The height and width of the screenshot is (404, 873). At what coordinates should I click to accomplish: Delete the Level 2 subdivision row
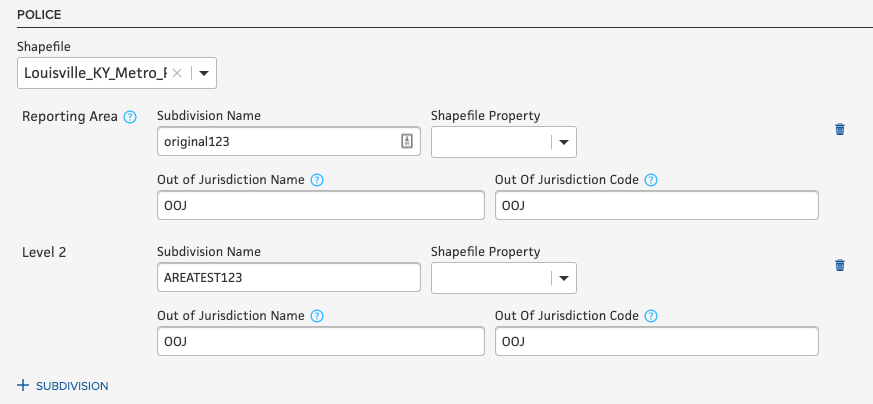pyautogui.click(x=840, y=265)
